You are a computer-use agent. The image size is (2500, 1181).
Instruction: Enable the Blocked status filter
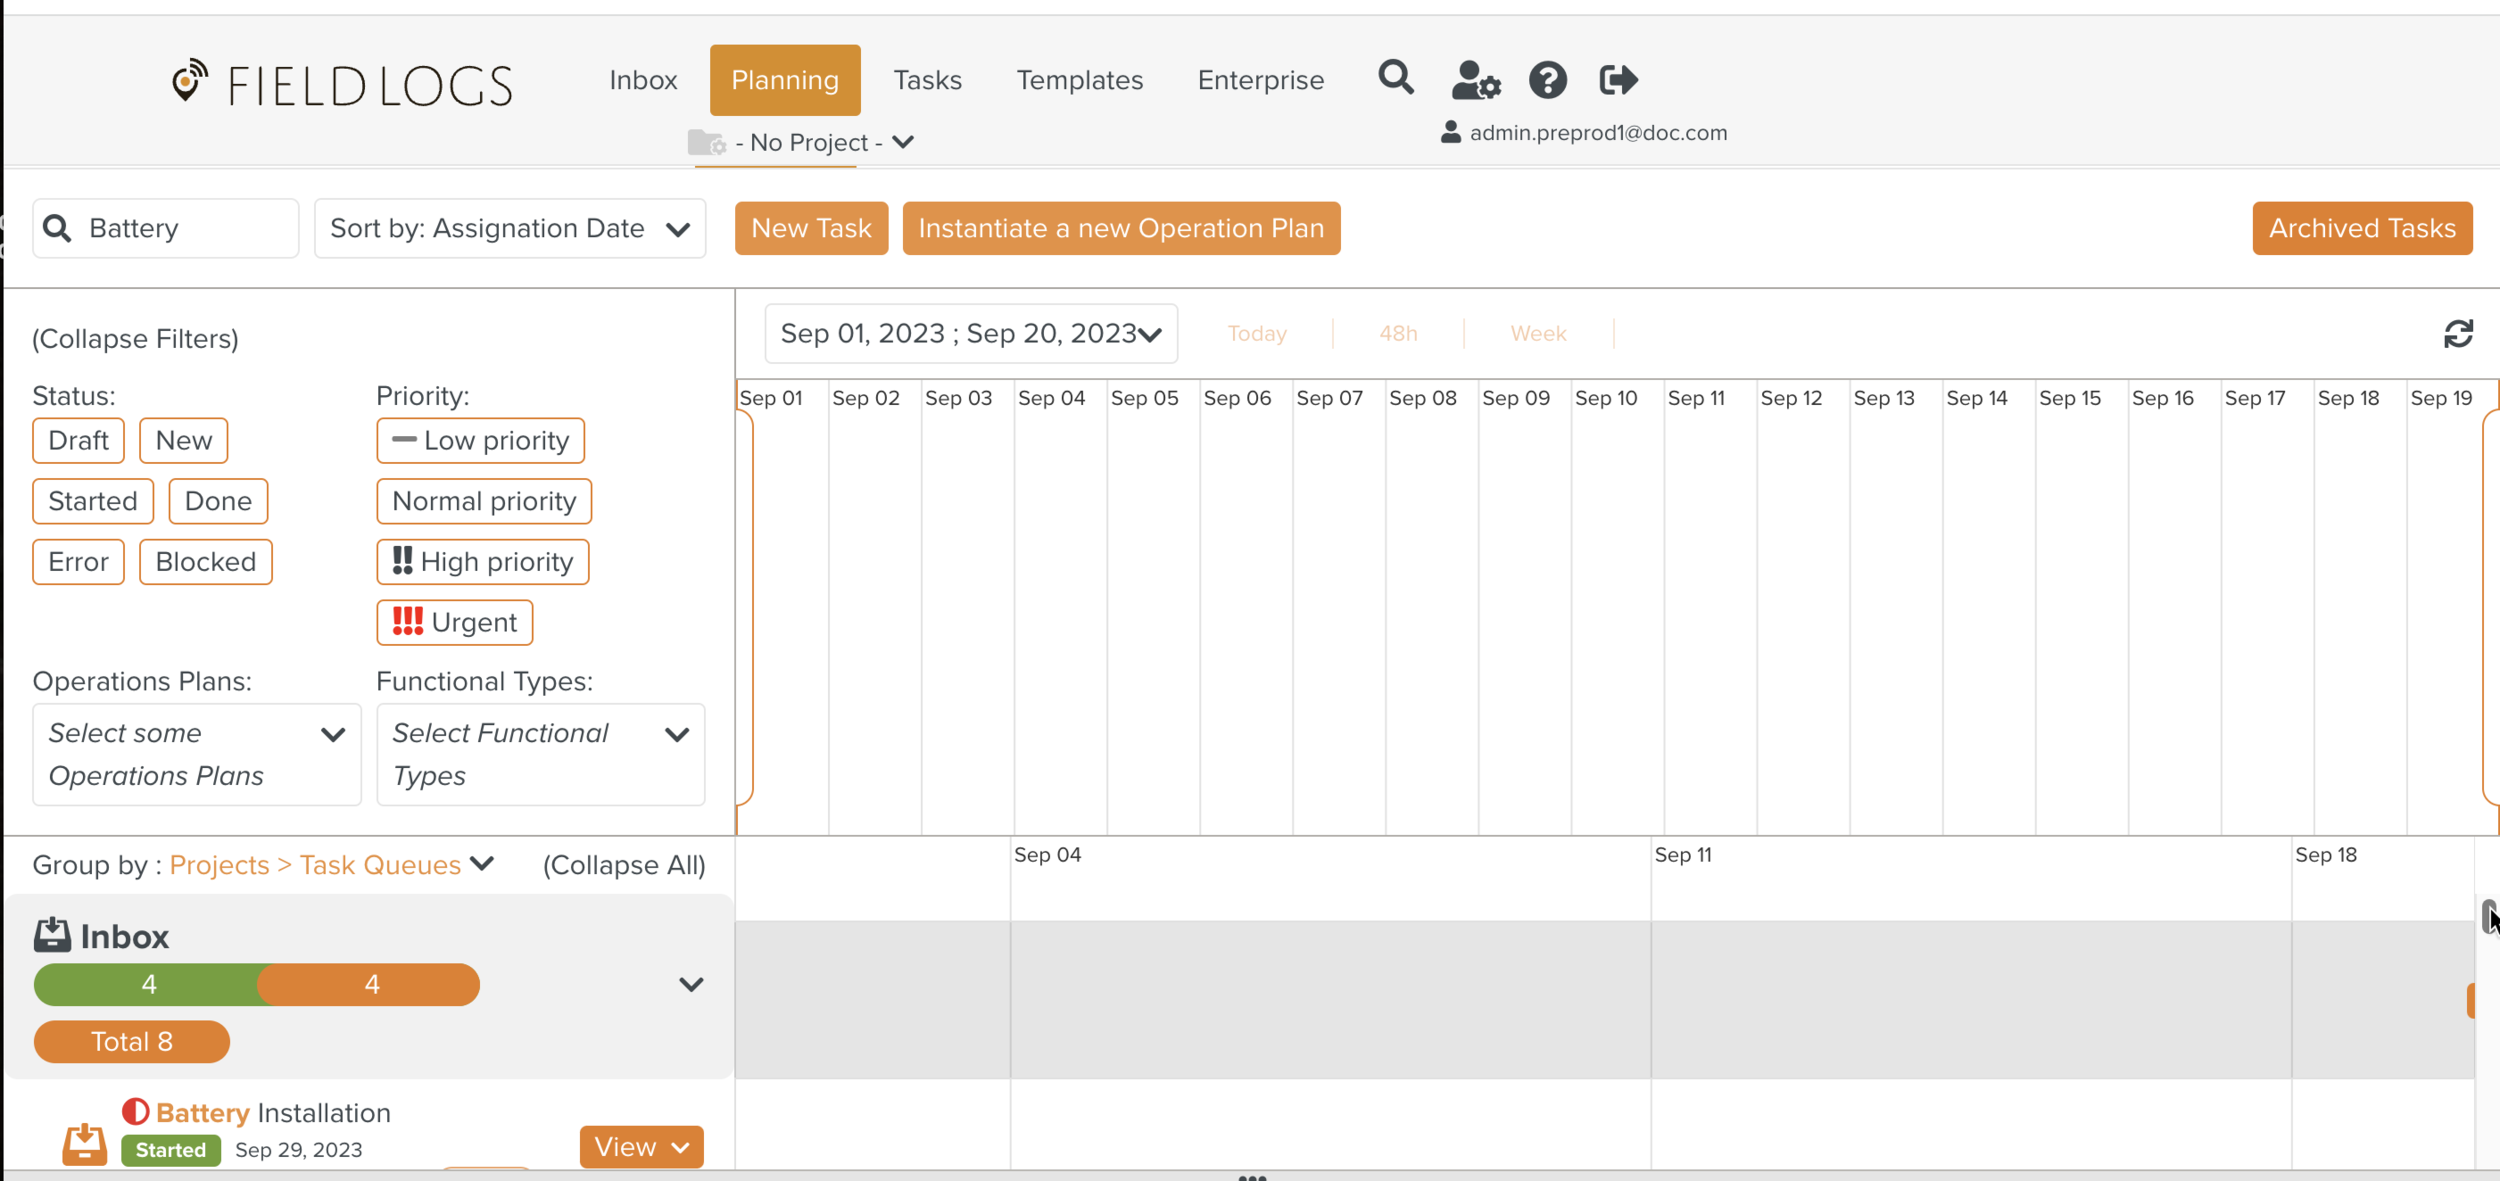[205, 562]
